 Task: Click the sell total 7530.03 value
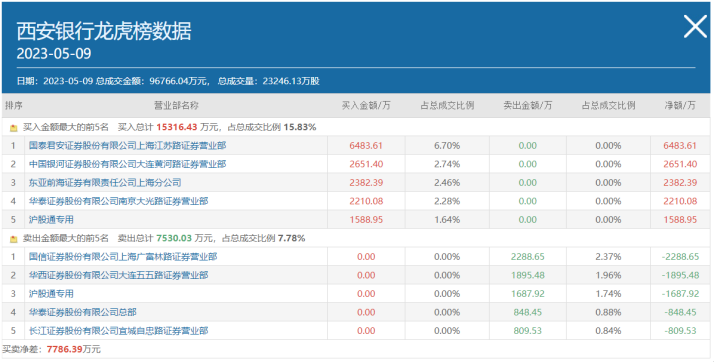point(174,238)
